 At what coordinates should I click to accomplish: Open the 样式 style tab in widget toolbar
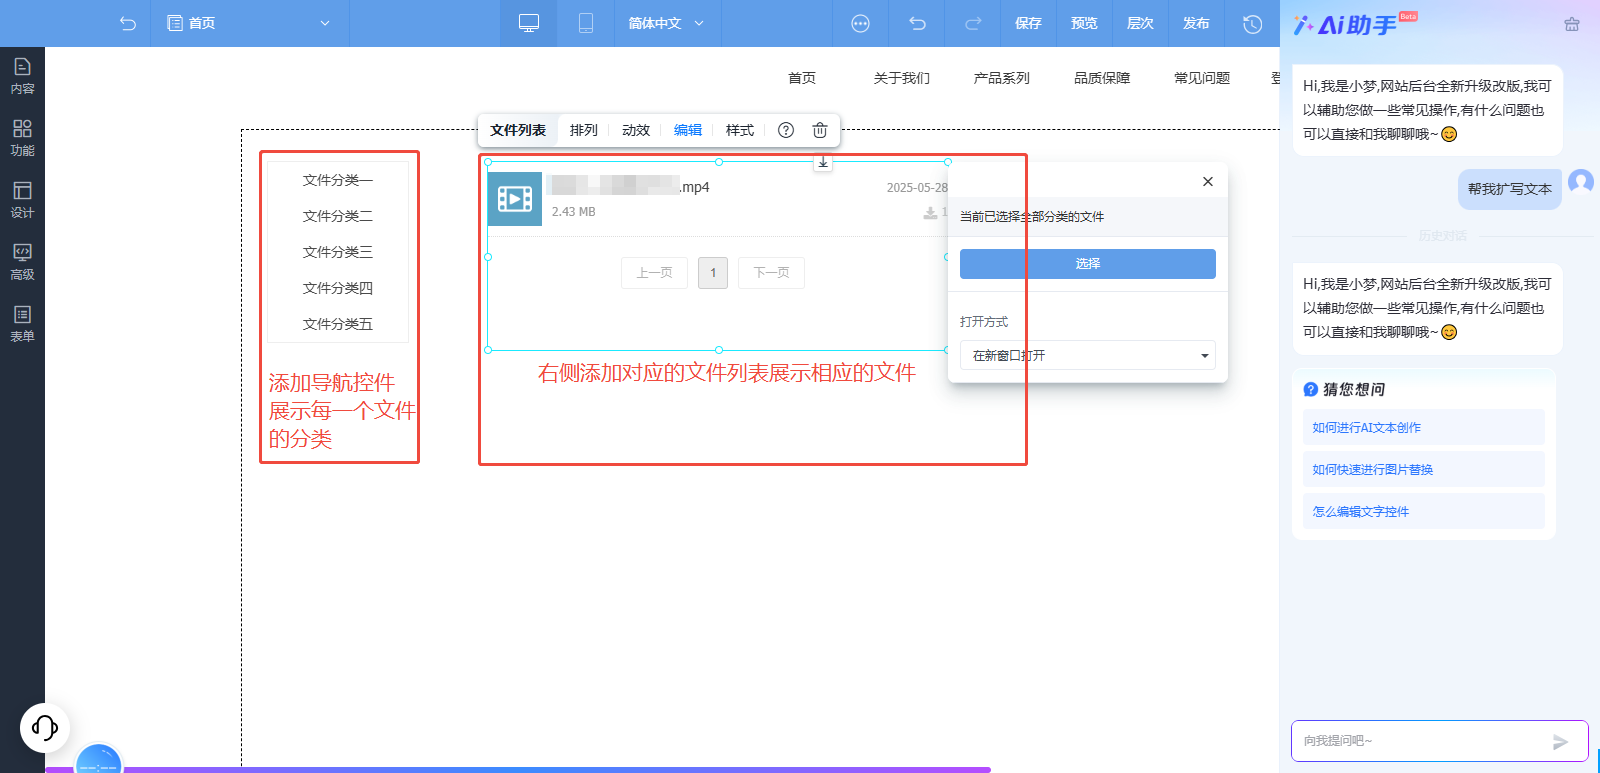point(740,130)
